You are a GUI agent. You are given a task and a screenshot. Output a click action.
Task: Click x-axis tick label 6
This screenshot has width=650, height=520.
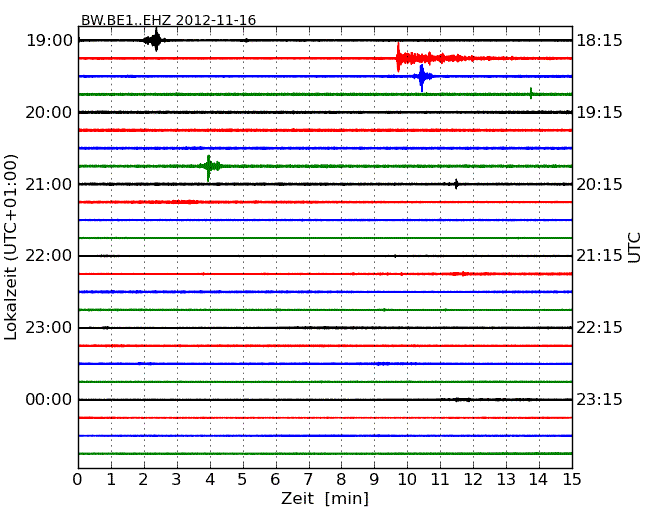pyautogui.click(x=276, y=480)
